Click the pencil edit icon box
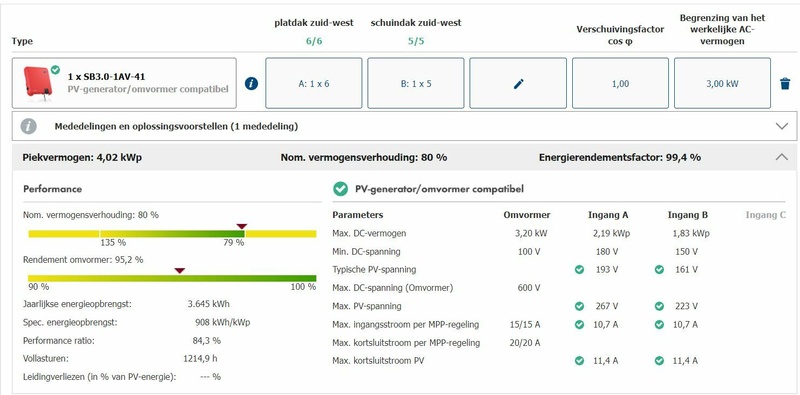The width and height of the screenshot is (800, 395). 518,83
